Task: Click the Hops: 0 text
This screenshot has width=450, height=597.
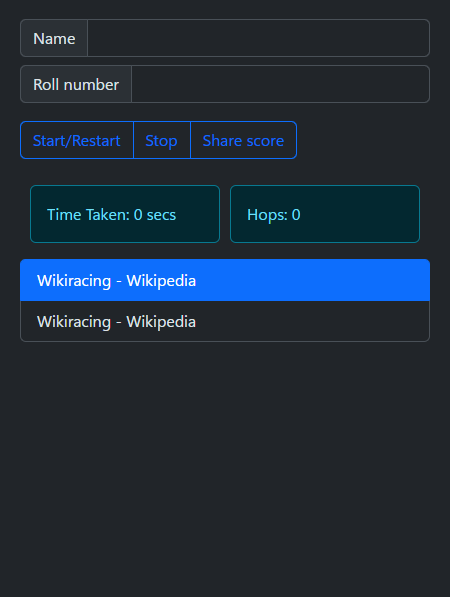Action: 274,215
